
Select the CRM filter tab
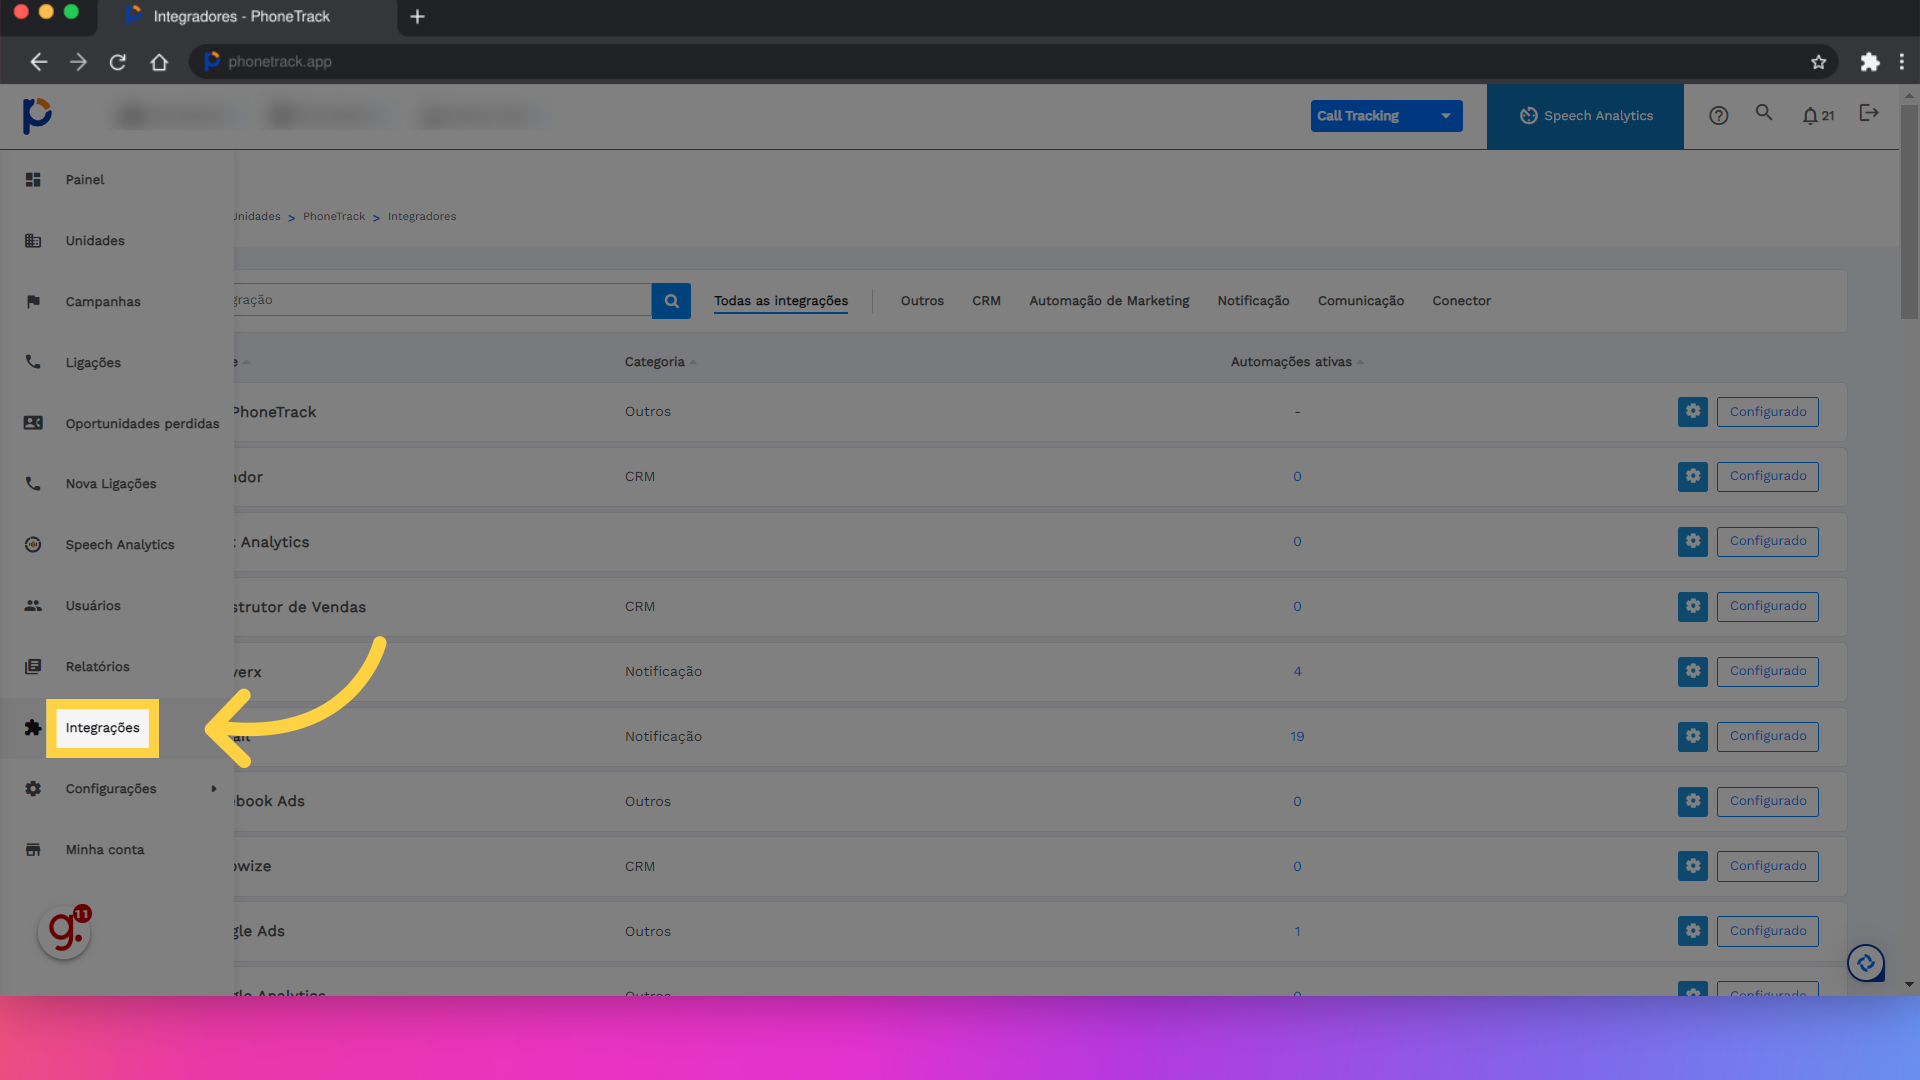(986, 301)
